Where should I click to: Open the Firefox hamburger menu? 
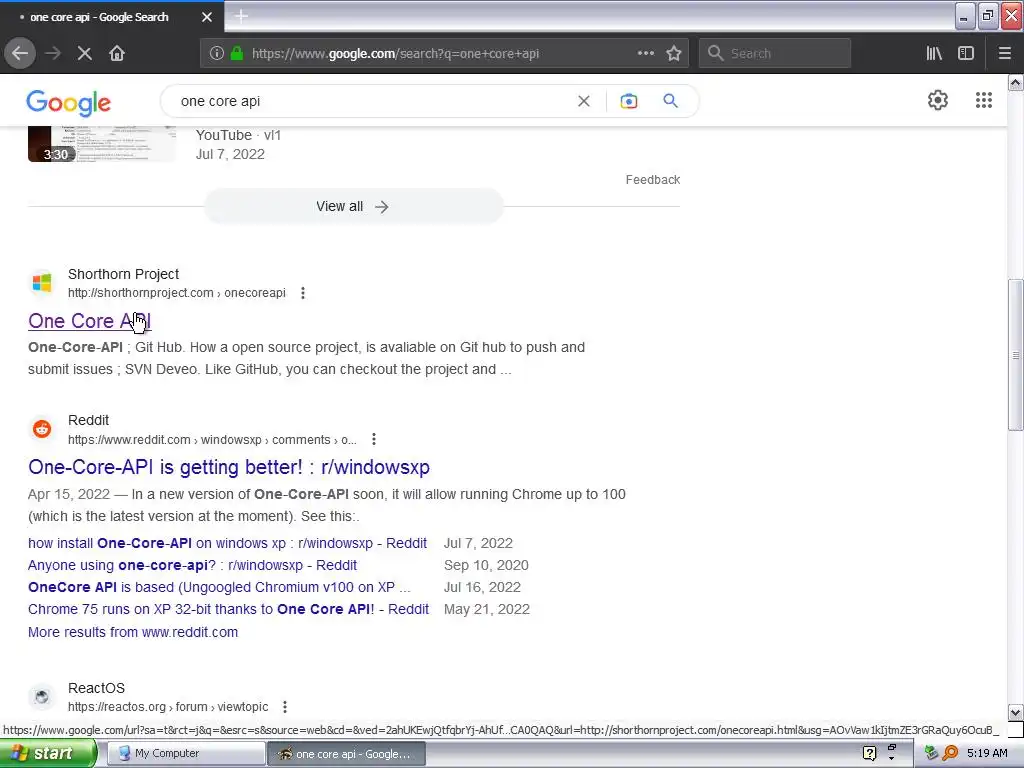click(1005, 54)
